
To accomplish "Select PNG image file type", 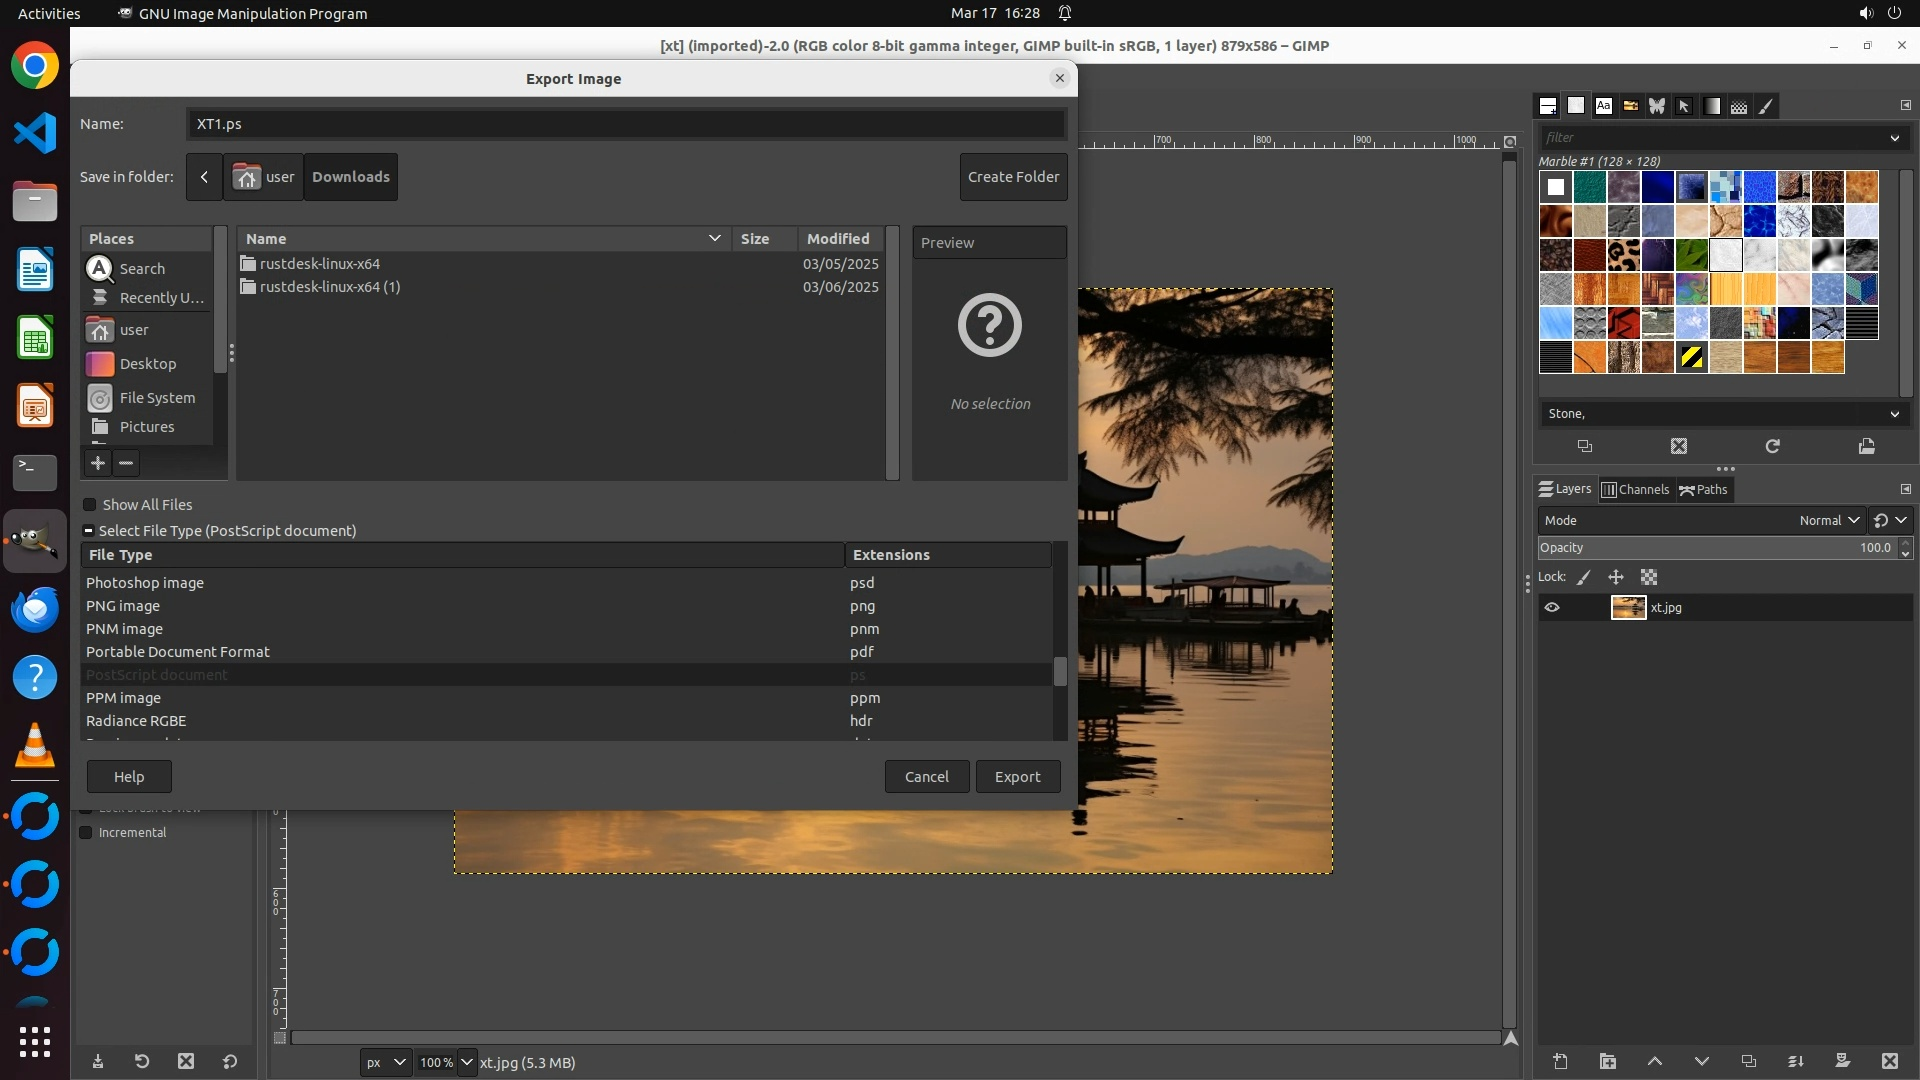I will coord(123,606).
